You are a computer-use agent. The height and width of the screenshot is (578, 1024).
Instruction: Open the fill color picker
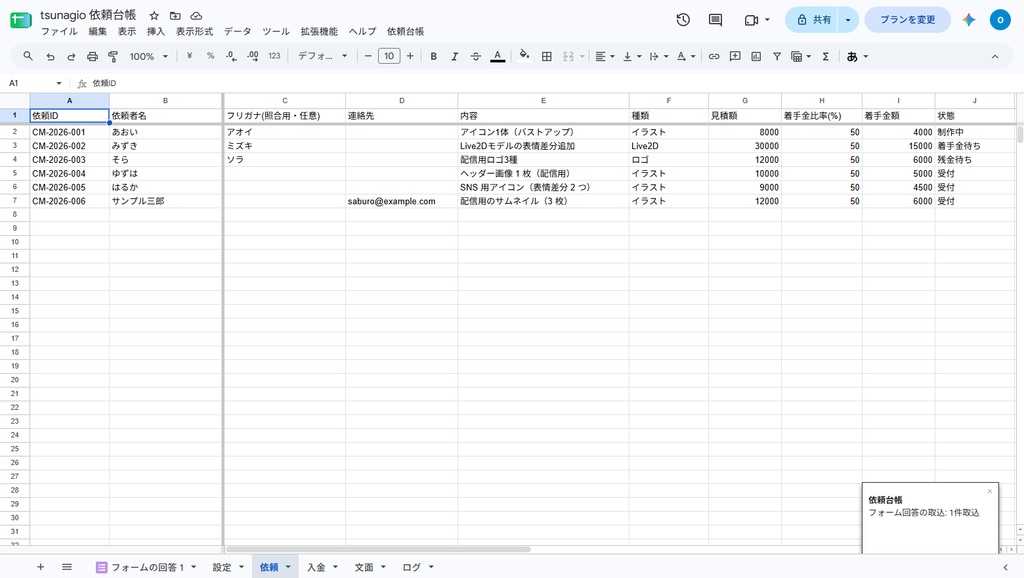click(524, 56)
